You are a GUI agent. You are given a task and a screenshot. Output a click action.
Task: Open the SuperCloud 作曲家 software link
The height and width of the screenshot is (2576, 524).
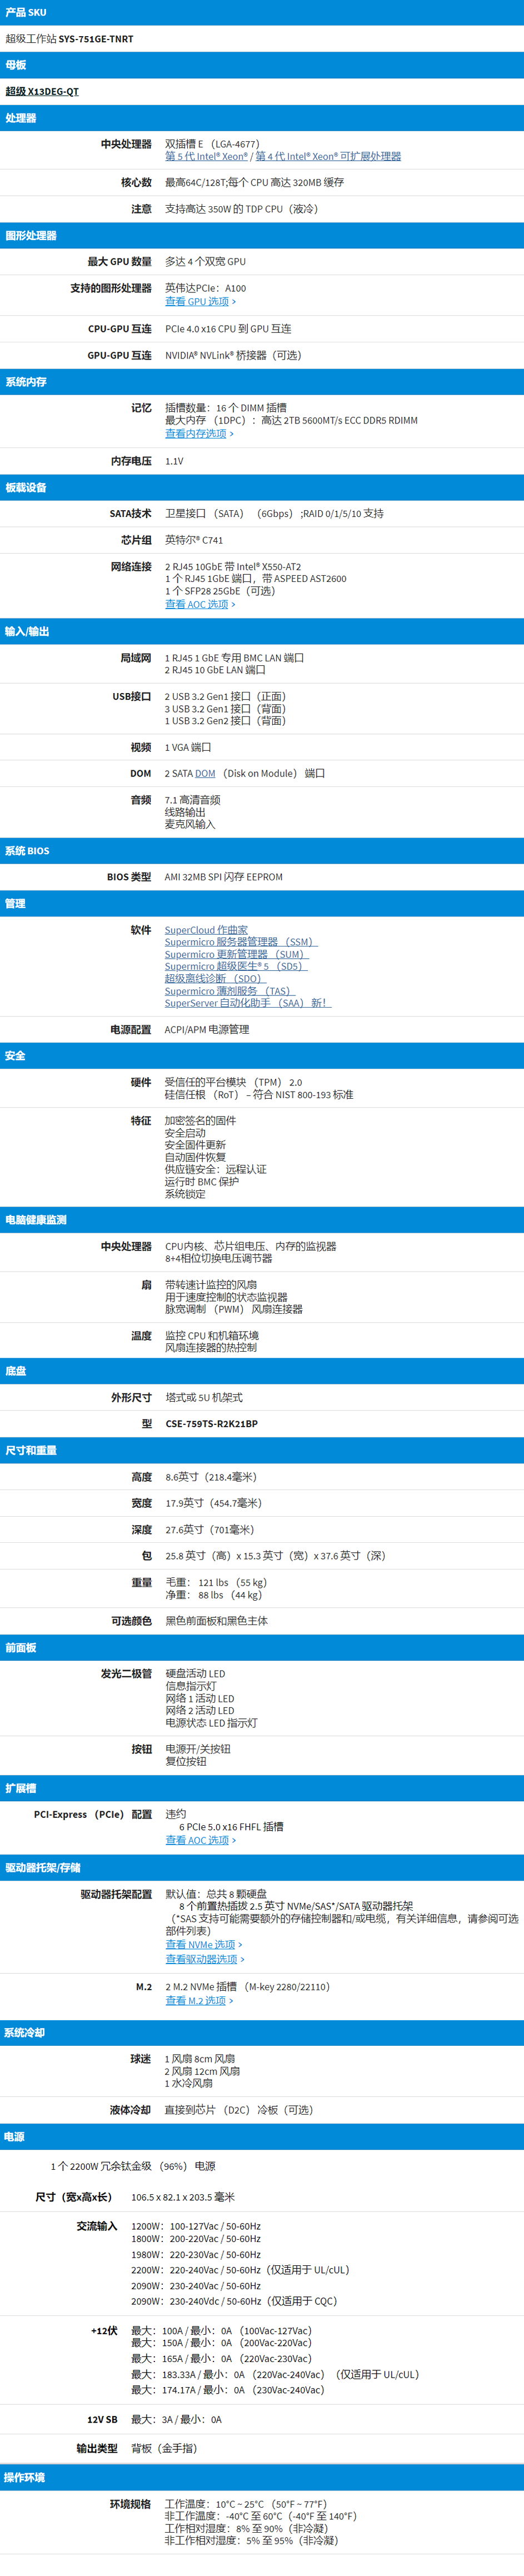[206, 930]
